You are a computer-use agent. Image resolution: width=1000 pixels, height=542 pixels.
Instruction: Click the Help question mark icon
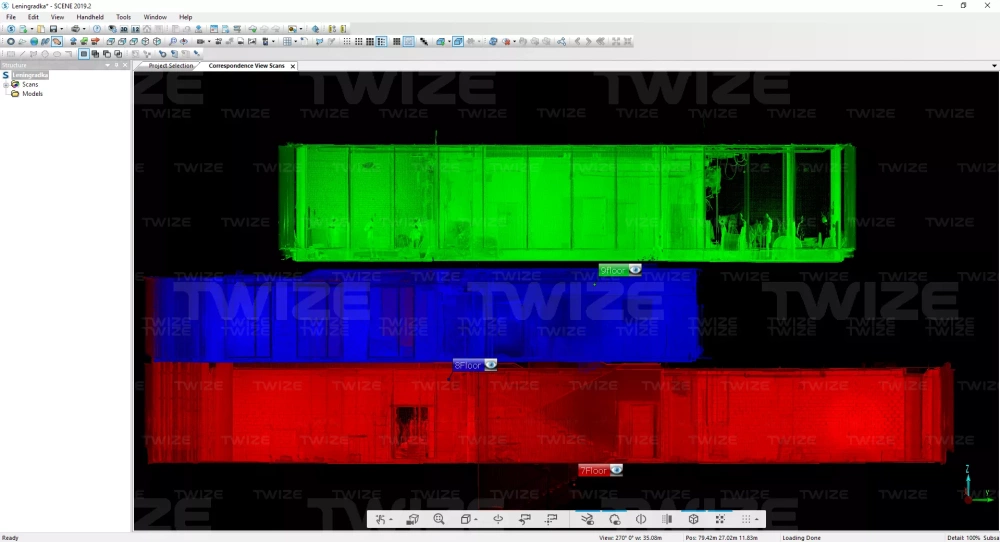[x=97, y=29]
